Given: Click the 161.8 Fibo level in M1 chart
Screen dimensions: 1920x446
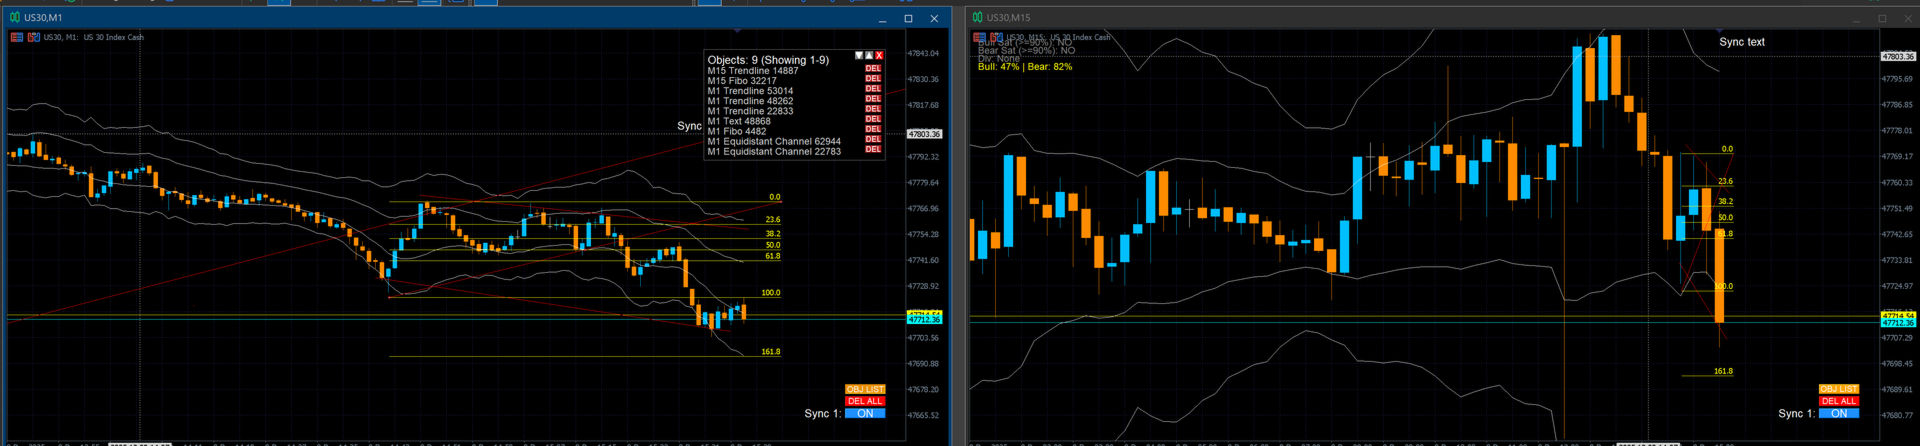Looking at the screenshot, I should coord(770,352).
